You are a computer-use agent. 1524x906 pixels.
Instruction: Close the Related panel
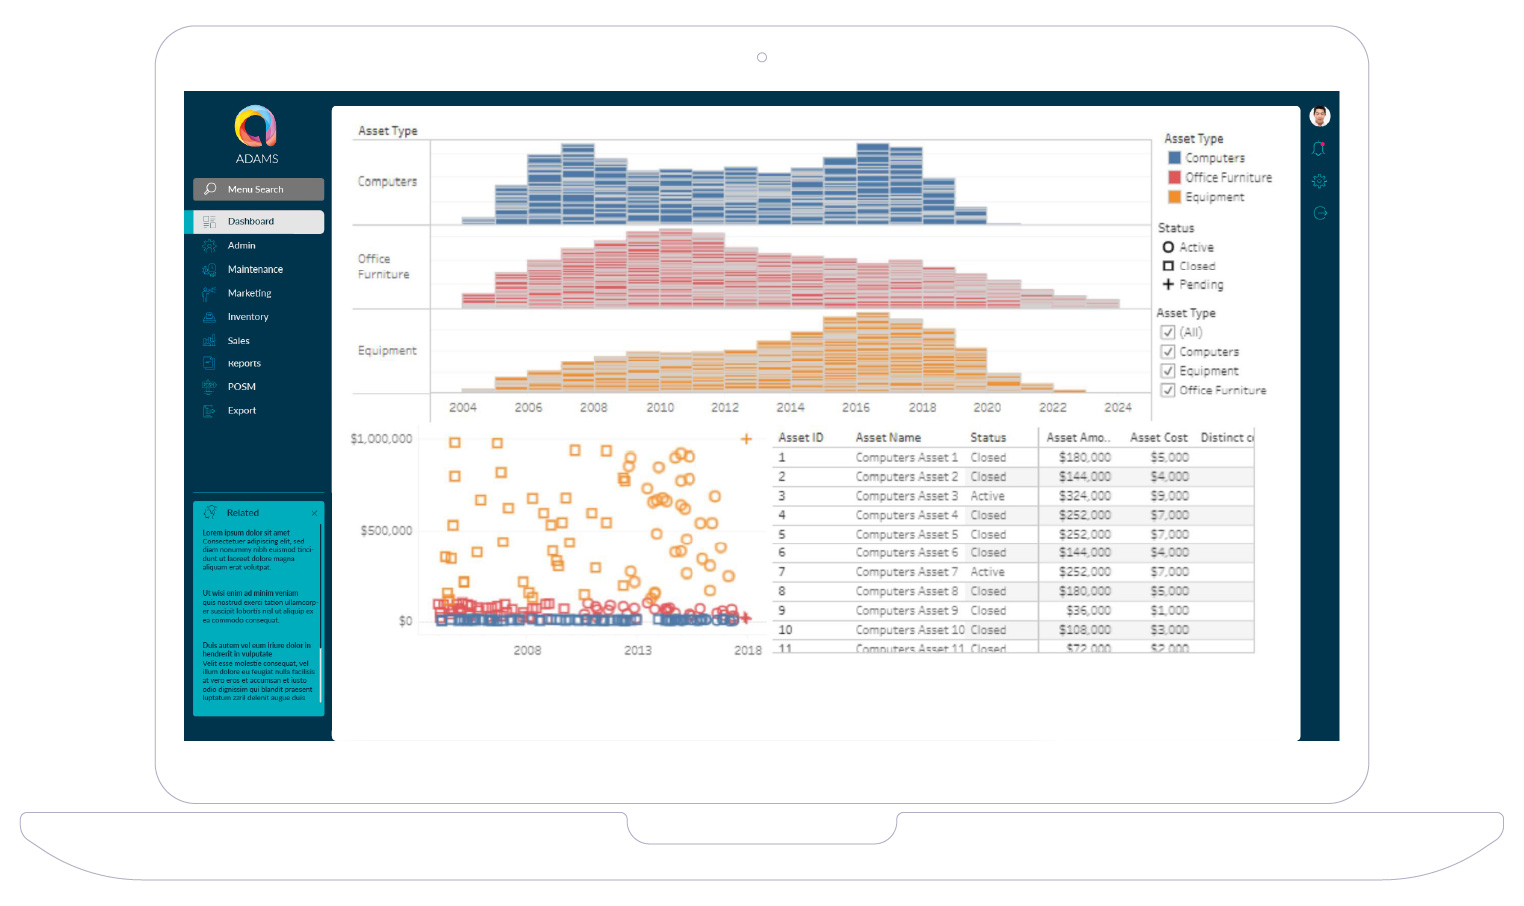tap(314, 513)
